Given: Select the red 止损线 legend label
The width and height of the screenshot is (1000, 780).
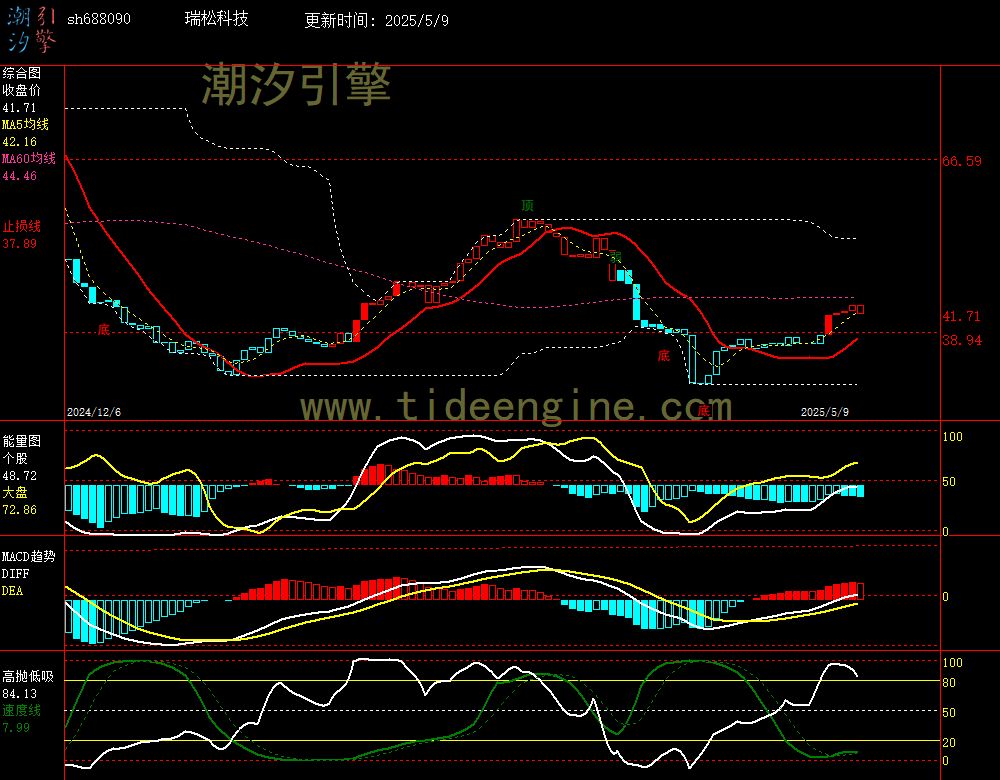Looking at the screenshot, I should (21, 226).
